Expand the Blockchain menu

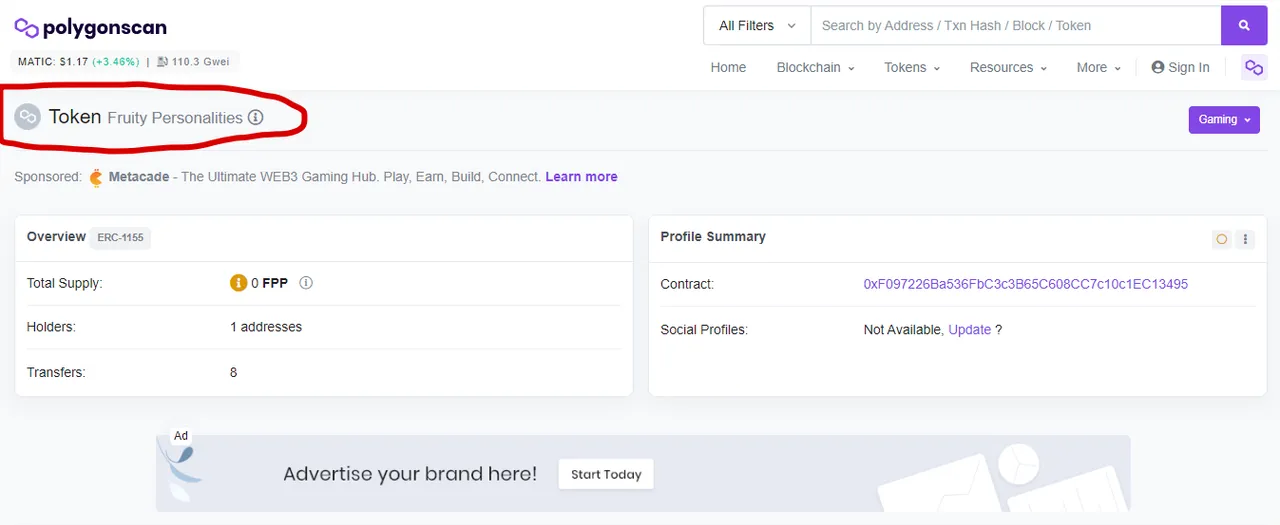[x=815, y=67]
